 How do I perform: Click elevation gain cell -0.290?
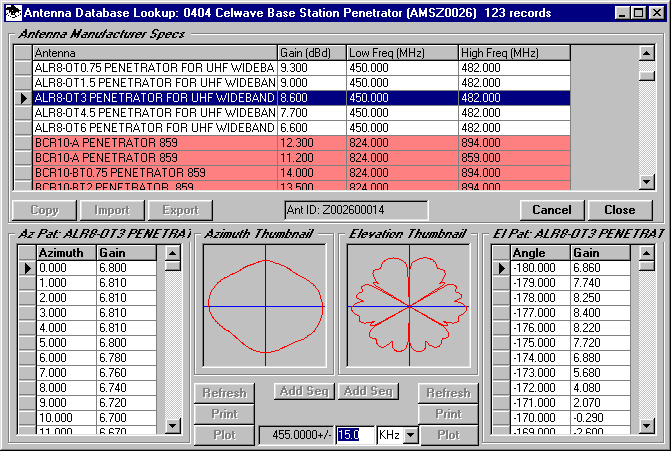[600, 418]
